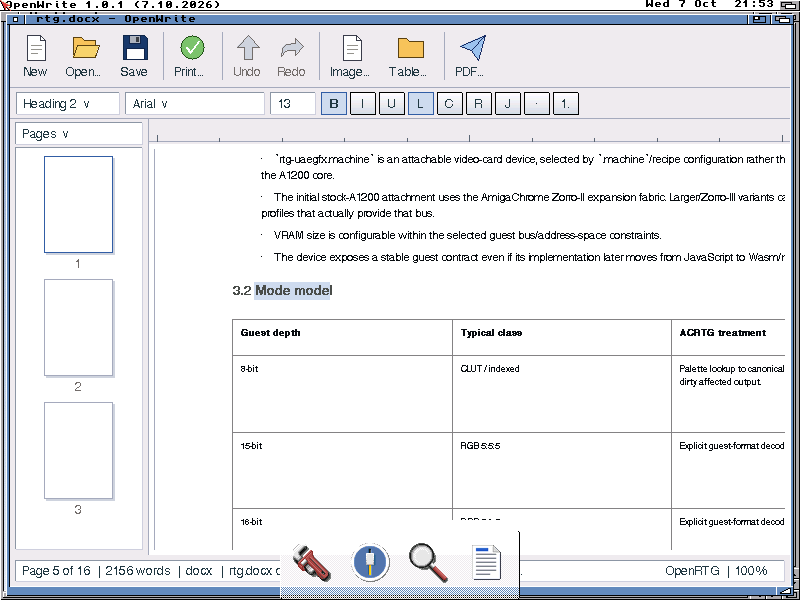Open the Pages sidebar dropdown
This screenshot has width=800, height=600.
pos(79,134)
